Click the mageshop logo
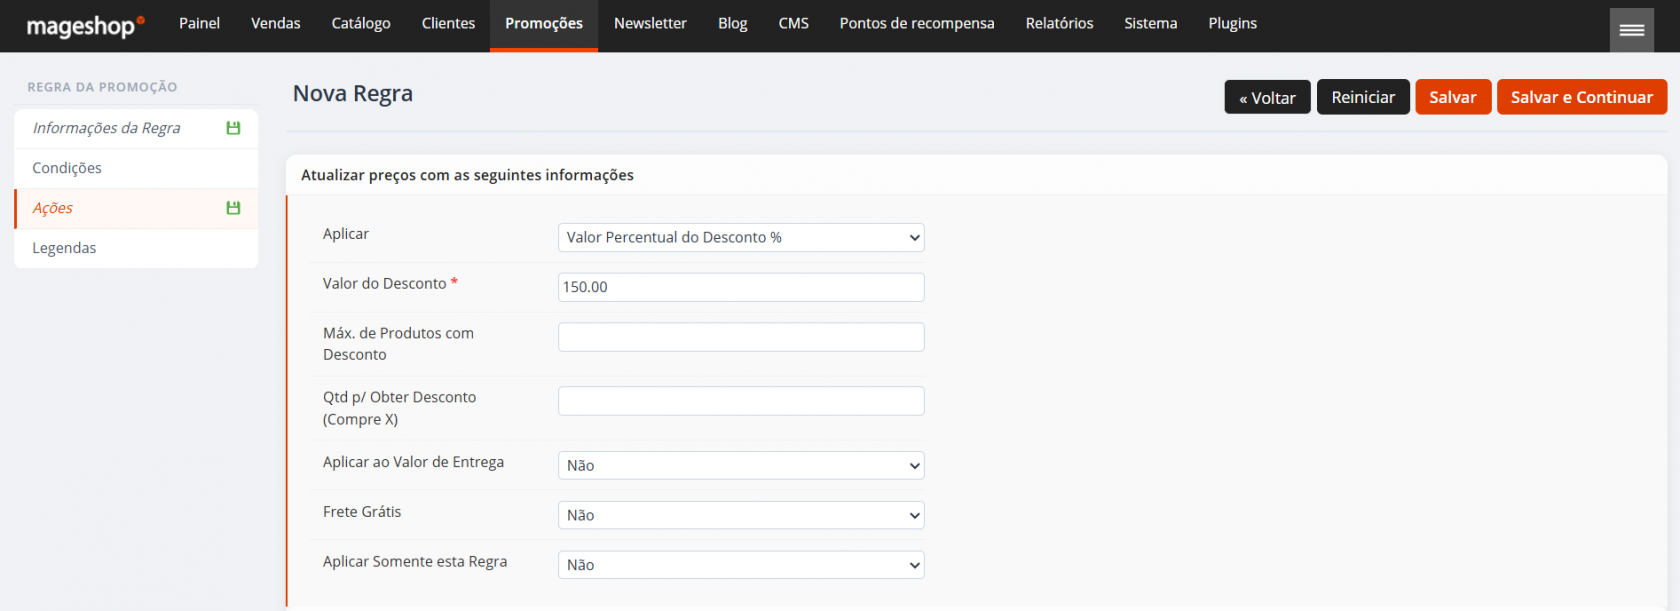Screen dimensions: 1680x611 [x=85, y=26]
